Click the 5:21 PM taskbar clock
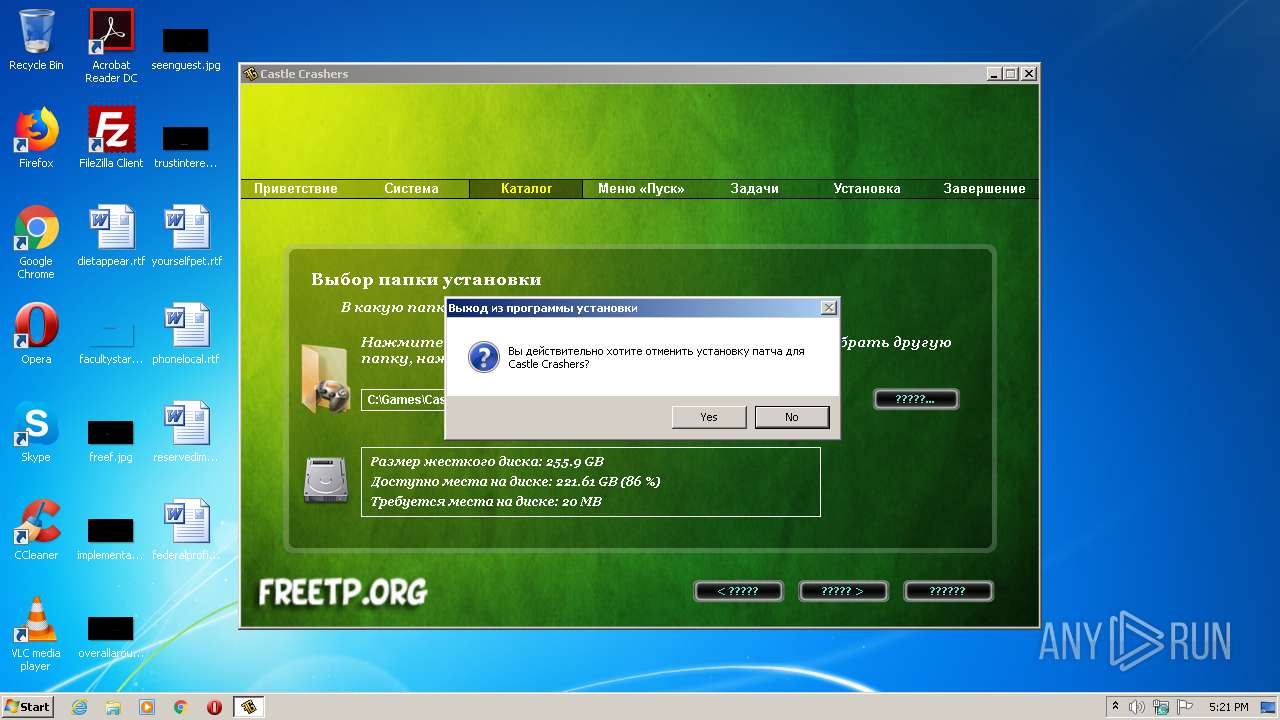Viewport: 1280px width, 720px height. pyautogui.click(x=1228, y=707)
